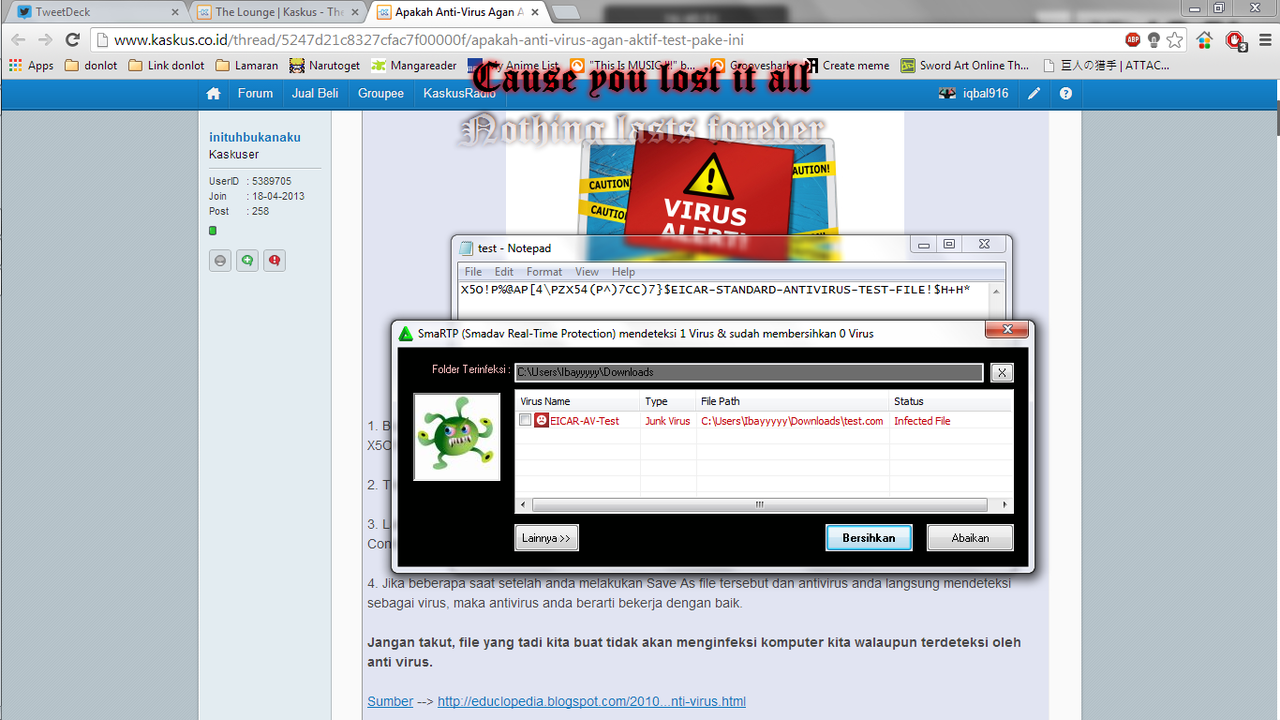
Task: Open the iqbal916 account menu
Action: coord(974,93)
